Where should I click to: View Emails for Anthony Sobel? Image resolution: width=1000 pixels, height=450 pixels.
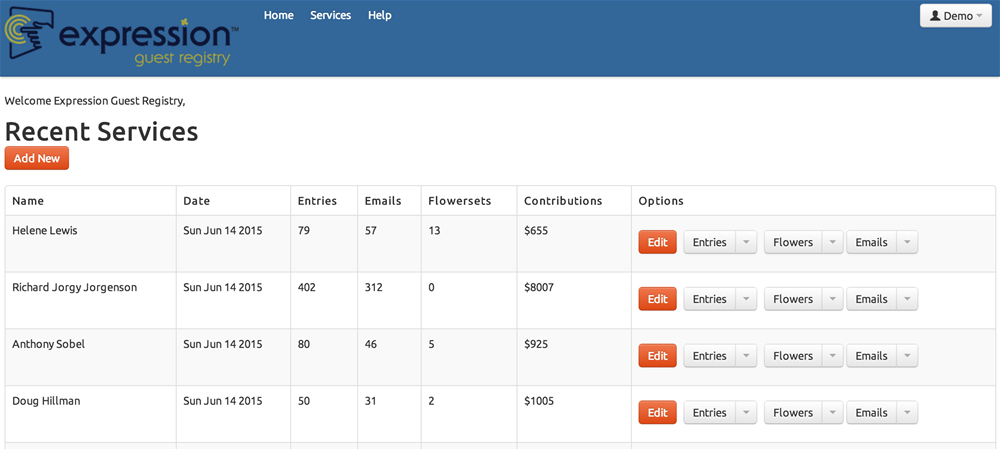(x=872, y=356)
